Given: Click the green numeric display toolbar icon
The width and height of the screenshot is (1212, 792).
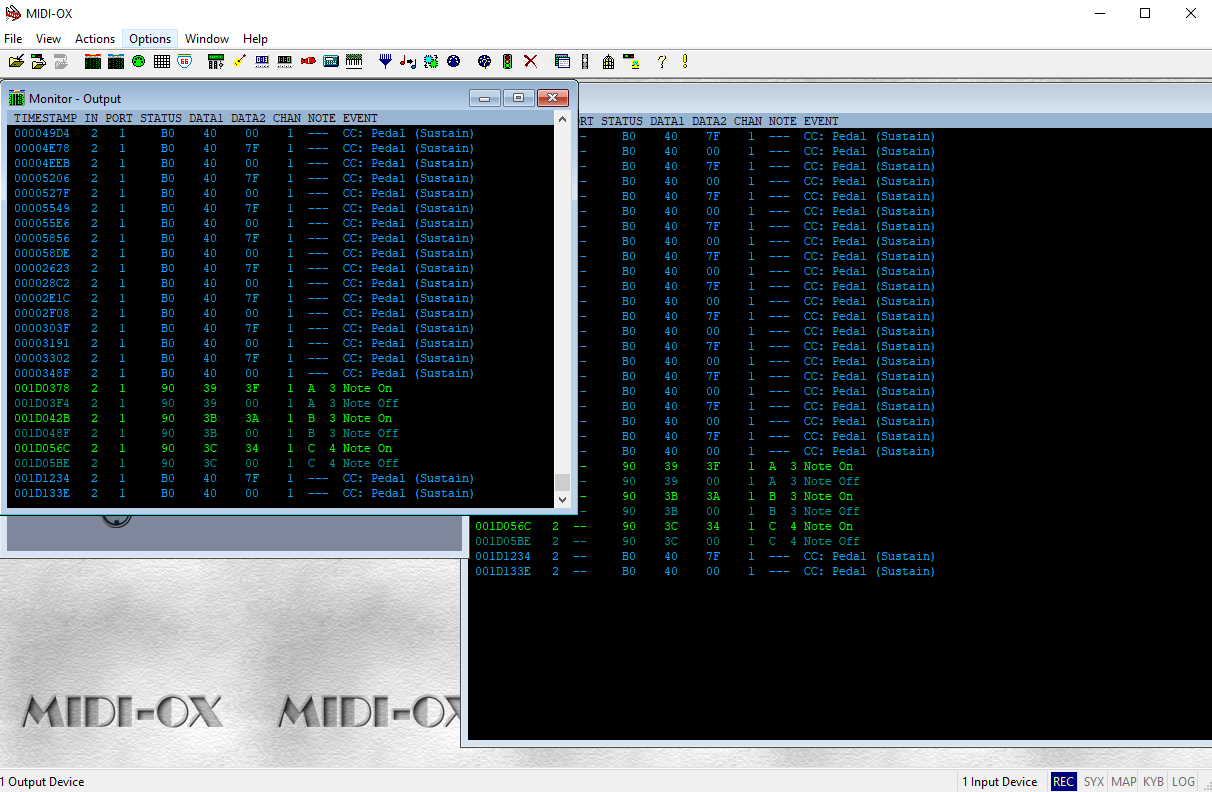Looking at the screenshot, I should click(285, 61).
